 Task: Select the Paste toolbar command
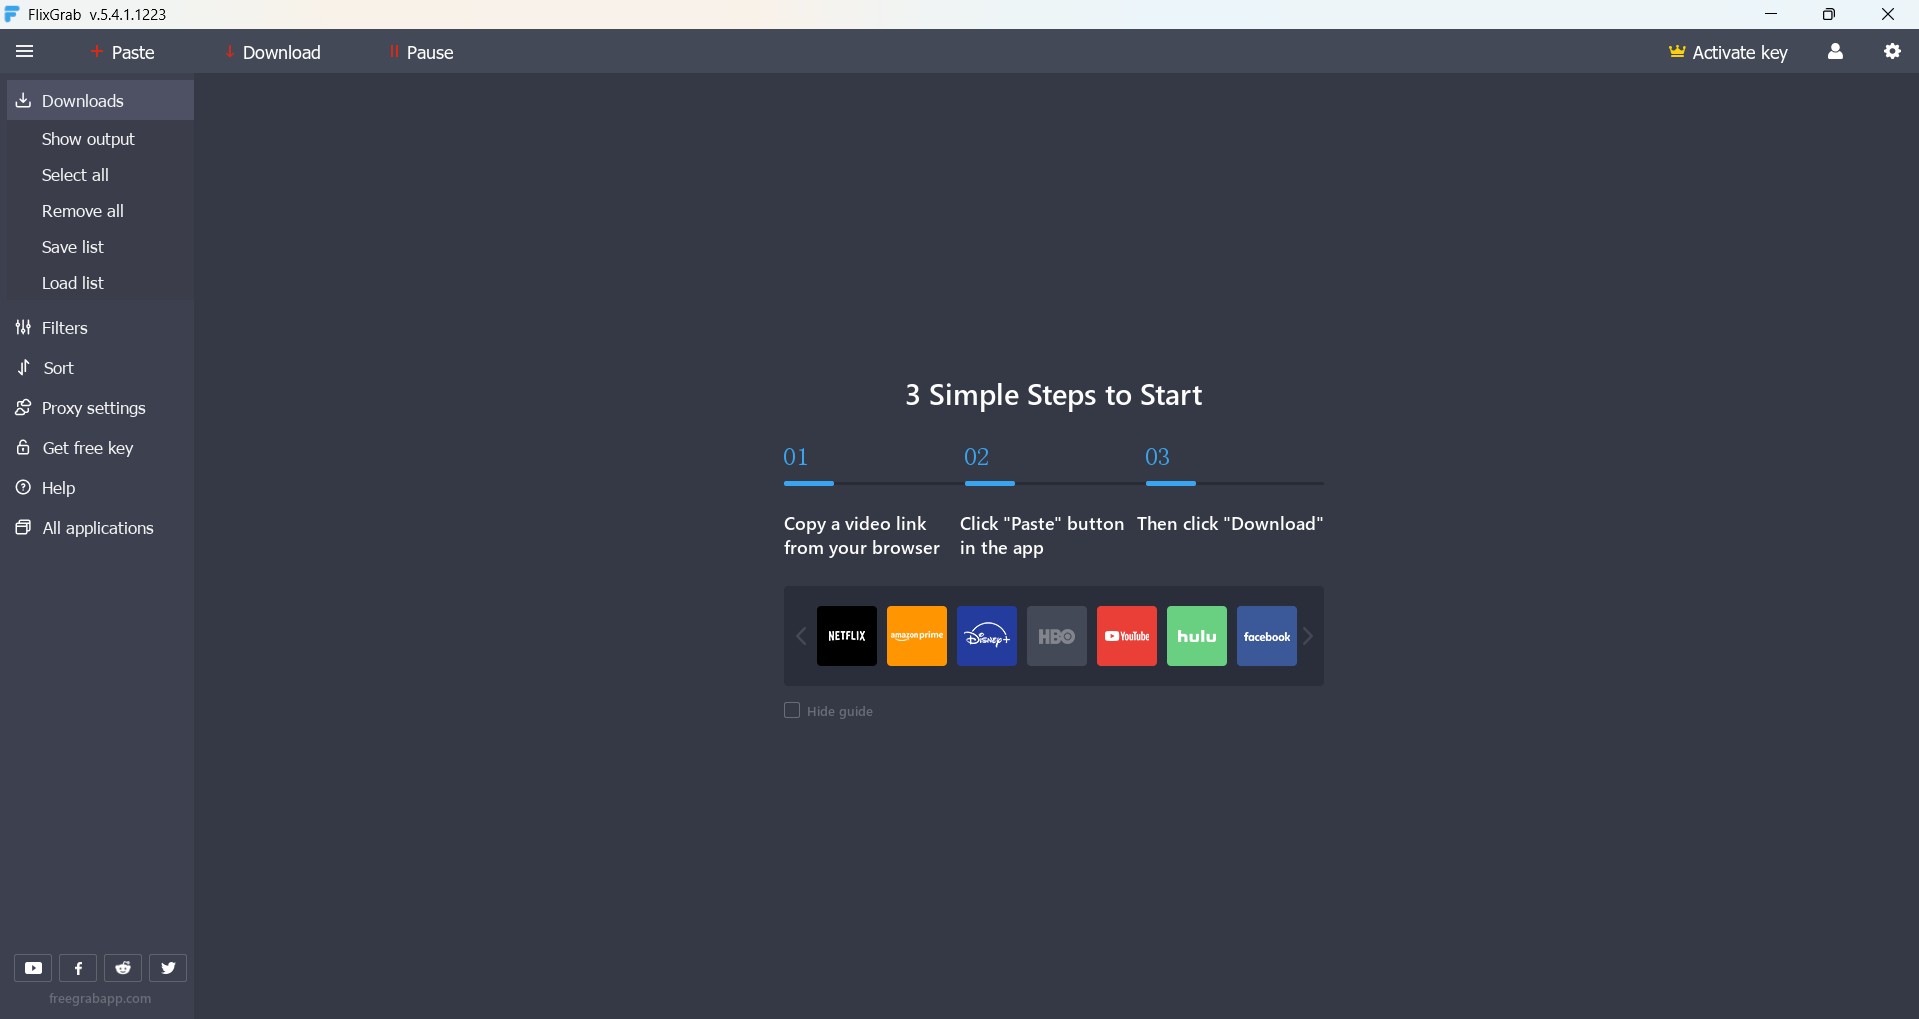tap(123, 52)
